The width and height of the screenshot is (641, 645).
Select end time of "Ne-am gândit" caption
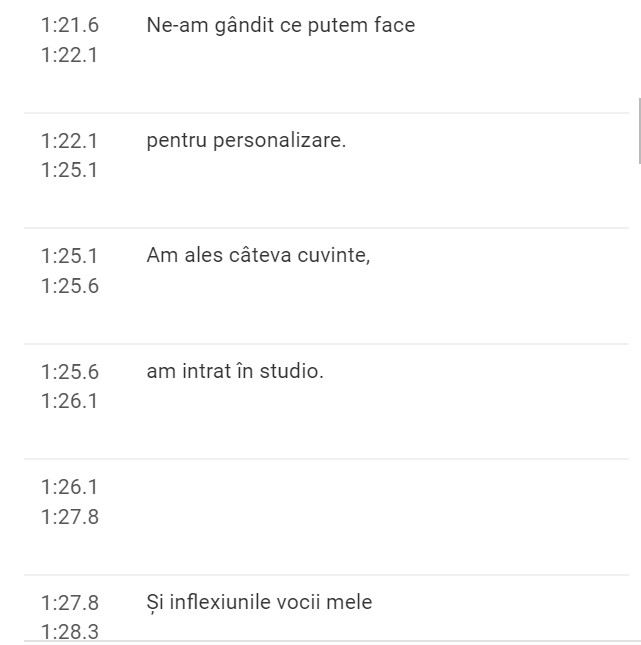coord(70,56)
